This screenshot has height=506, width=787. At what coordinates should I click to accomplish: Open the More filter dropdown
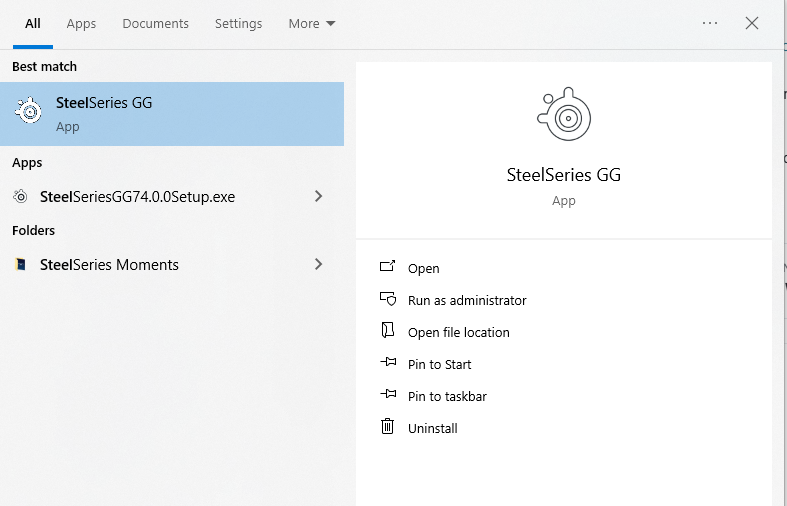coord(312,23)
